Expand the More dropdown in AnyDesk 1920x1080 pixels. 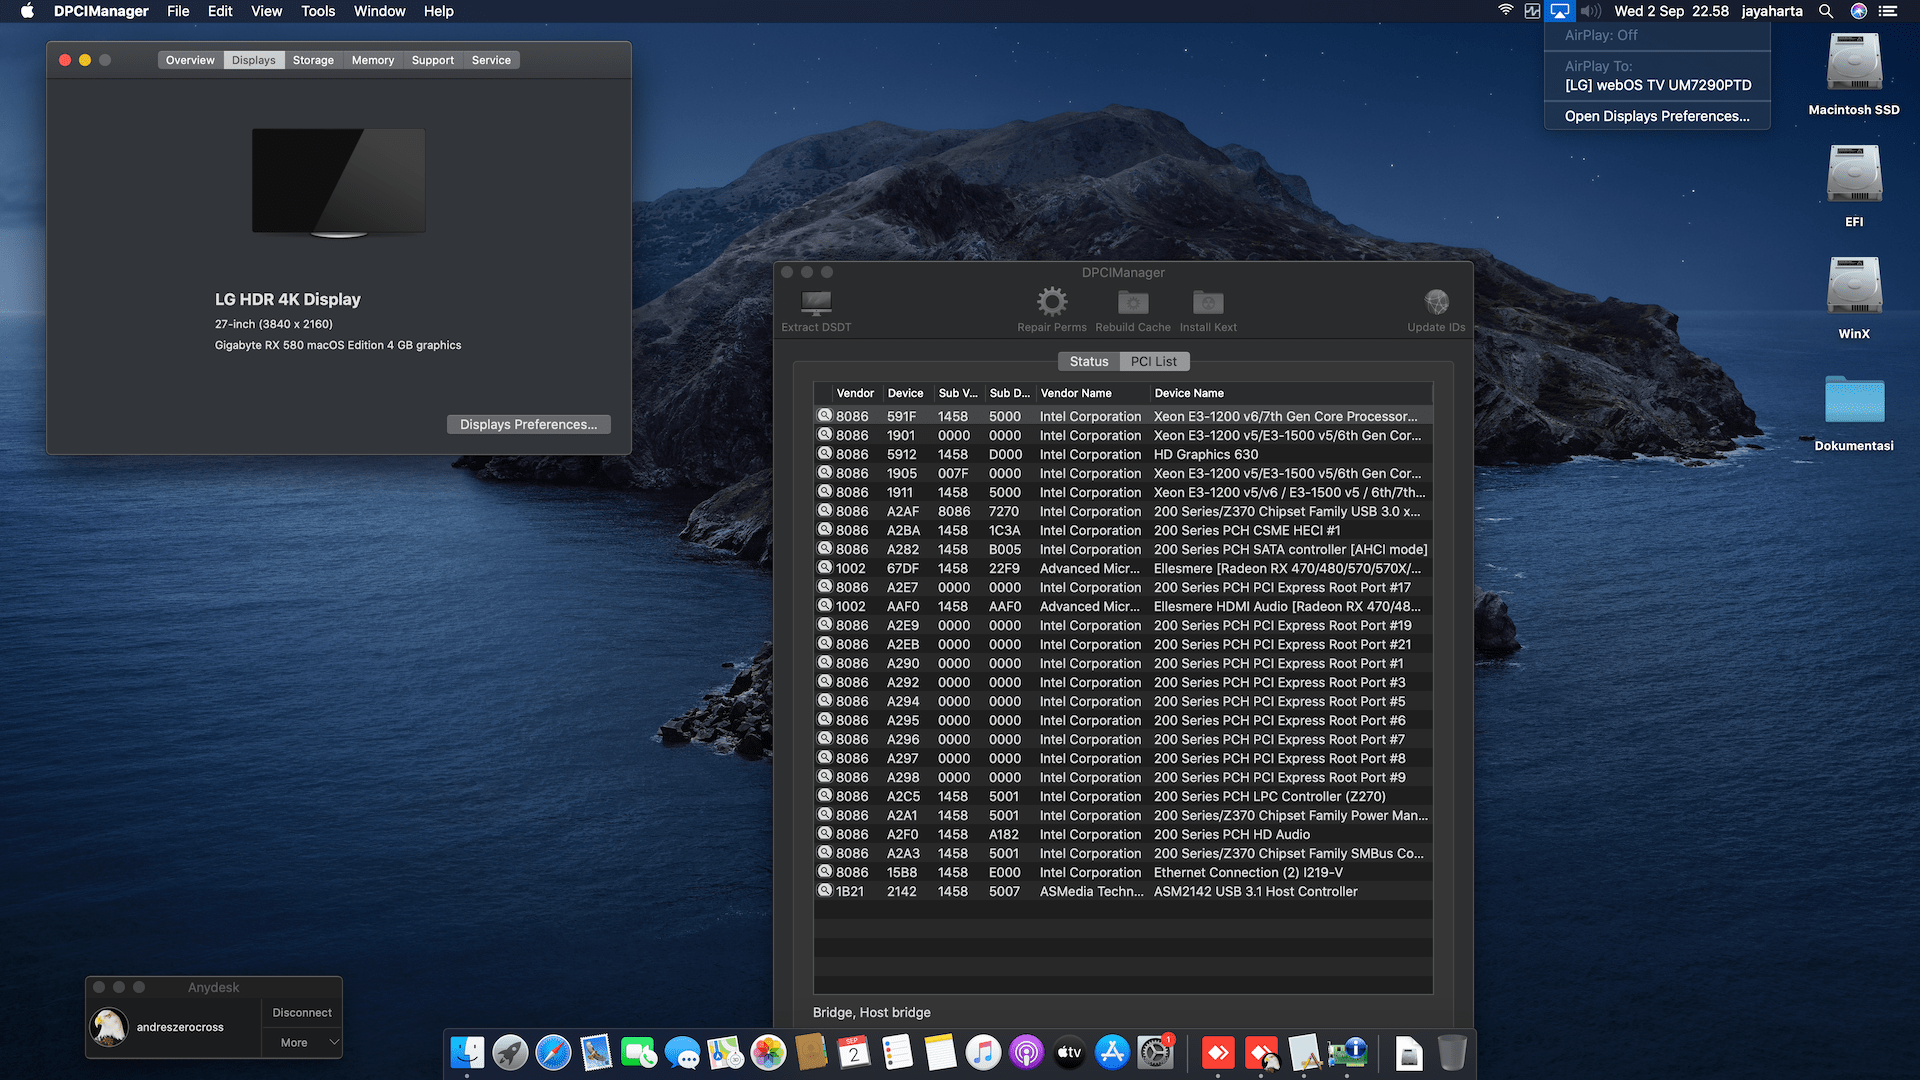pyautogui.click(x=295, y=1042)
